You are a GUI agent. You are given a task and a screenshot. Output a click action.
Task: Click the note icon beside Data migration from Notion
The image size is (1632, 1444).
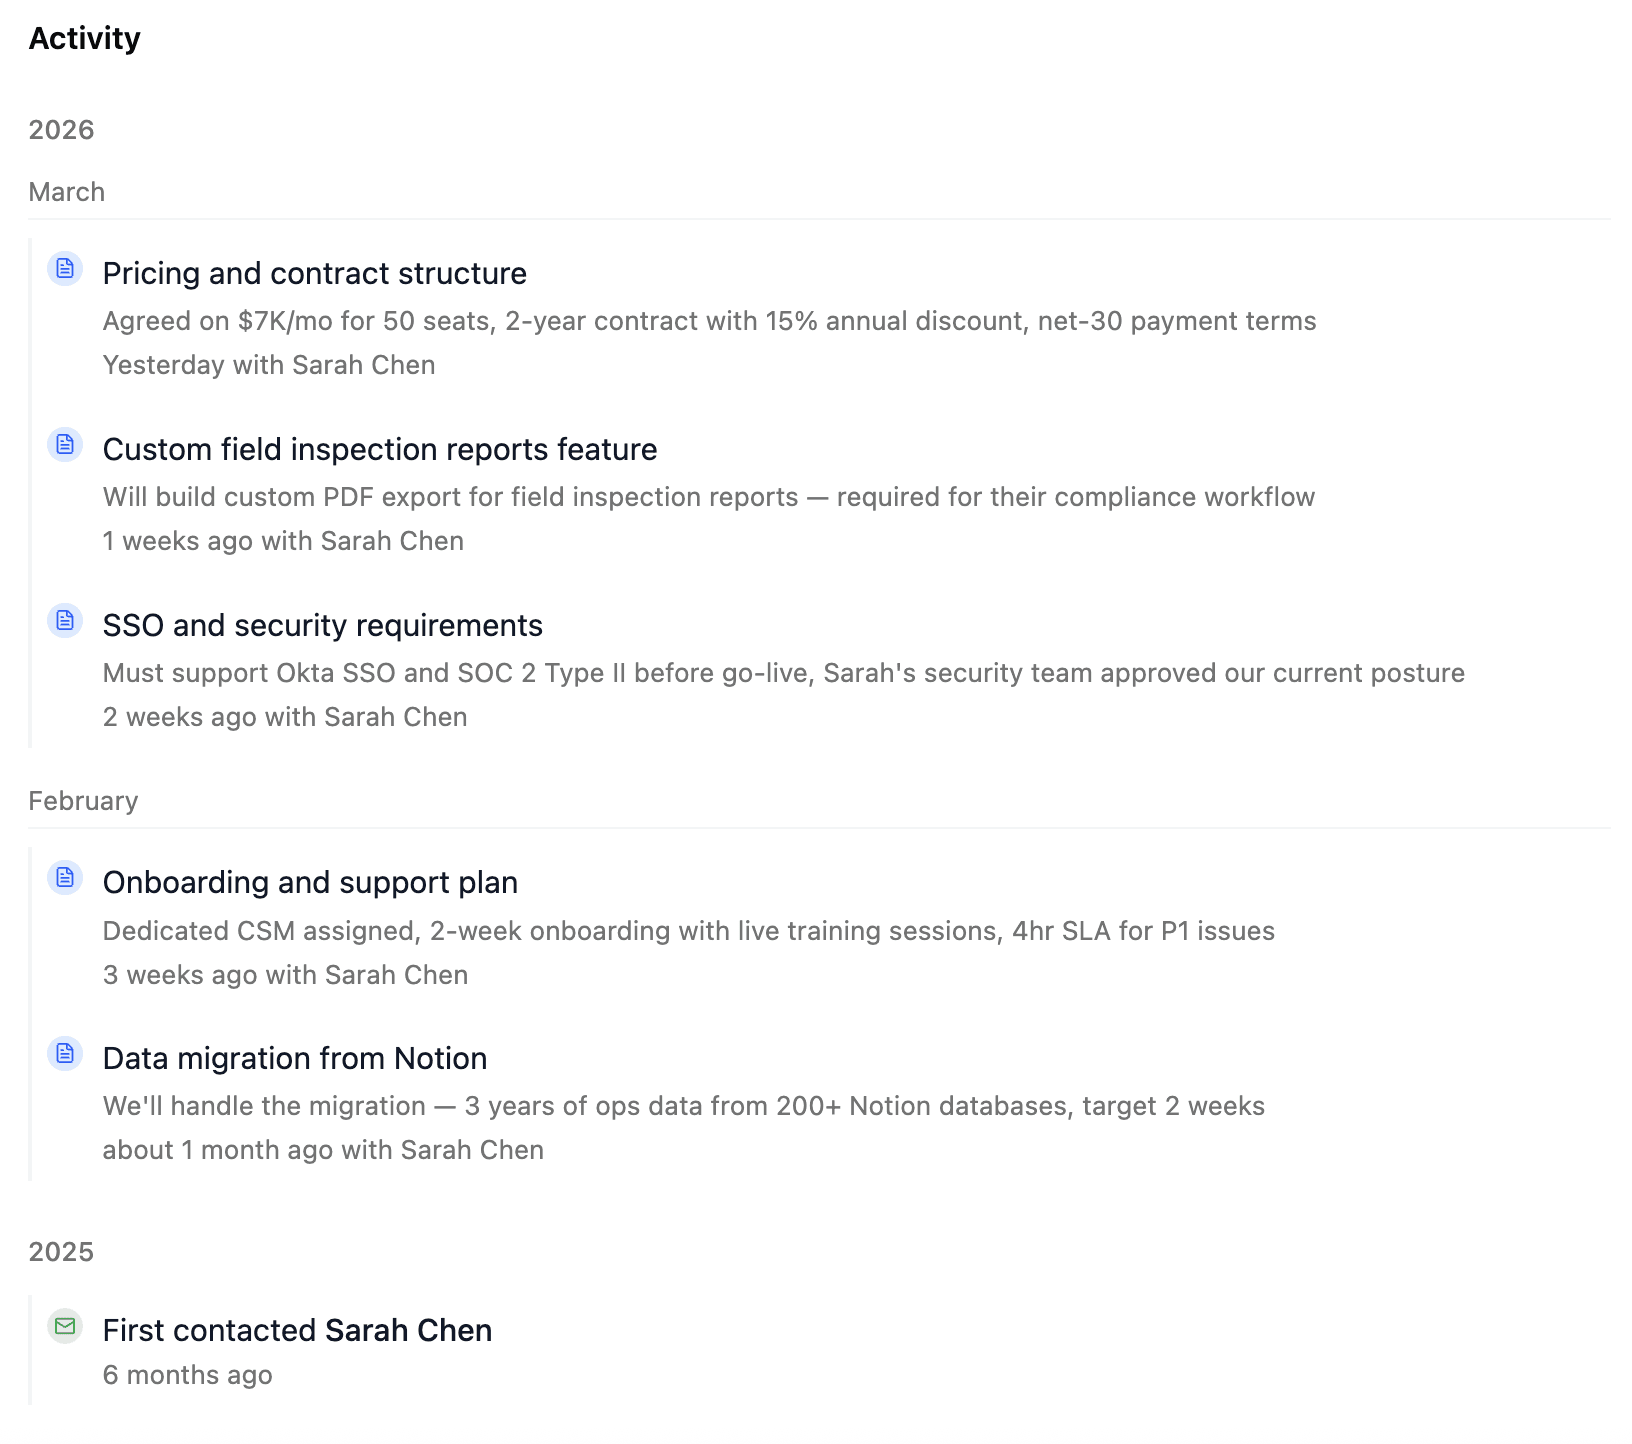coord(65,1054)
